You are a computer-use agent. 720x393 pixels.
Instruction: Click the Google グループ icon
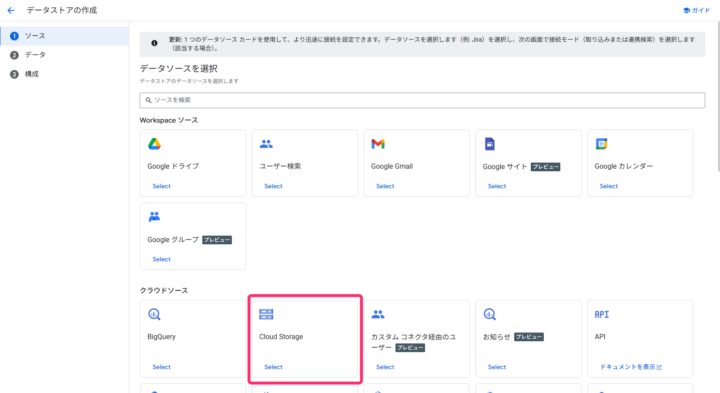(x=154, y=217)
